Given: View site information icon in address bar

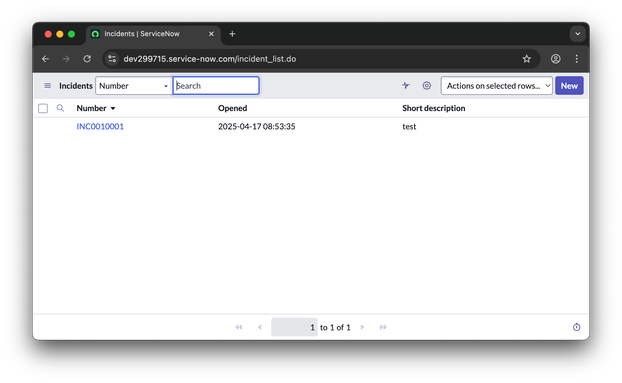Looking at the screenshot, I should [112, 59].
